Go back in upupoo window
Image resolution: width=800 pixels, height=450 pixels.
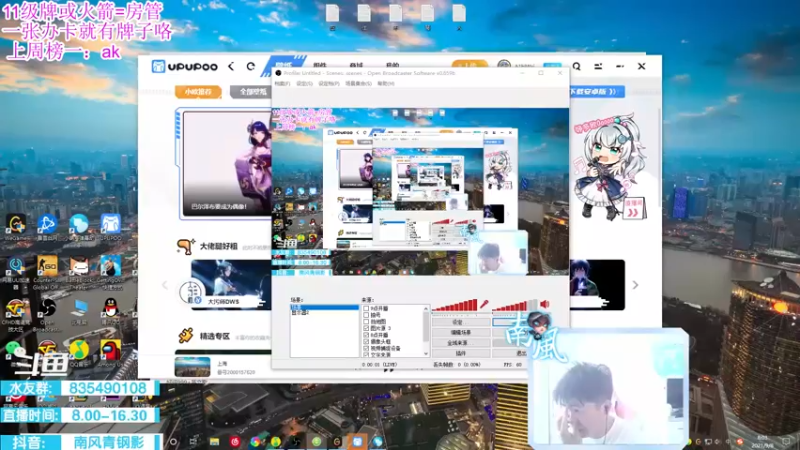[231, 66]
